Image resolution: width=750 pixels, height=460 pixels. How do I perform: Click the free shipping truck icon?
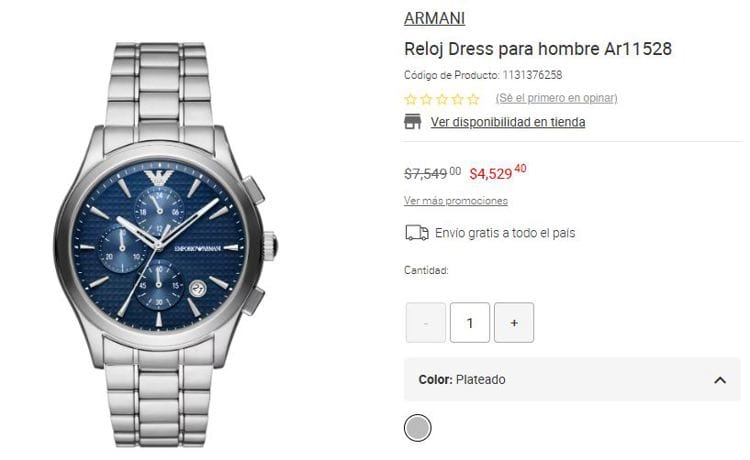(x=417, y=233)
